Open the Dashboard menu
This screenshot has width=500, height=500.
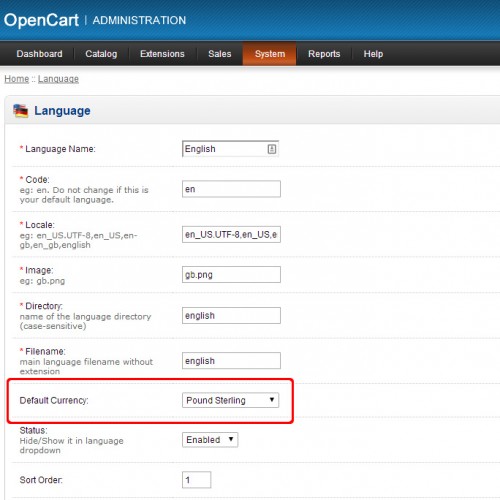click(39, 54)
